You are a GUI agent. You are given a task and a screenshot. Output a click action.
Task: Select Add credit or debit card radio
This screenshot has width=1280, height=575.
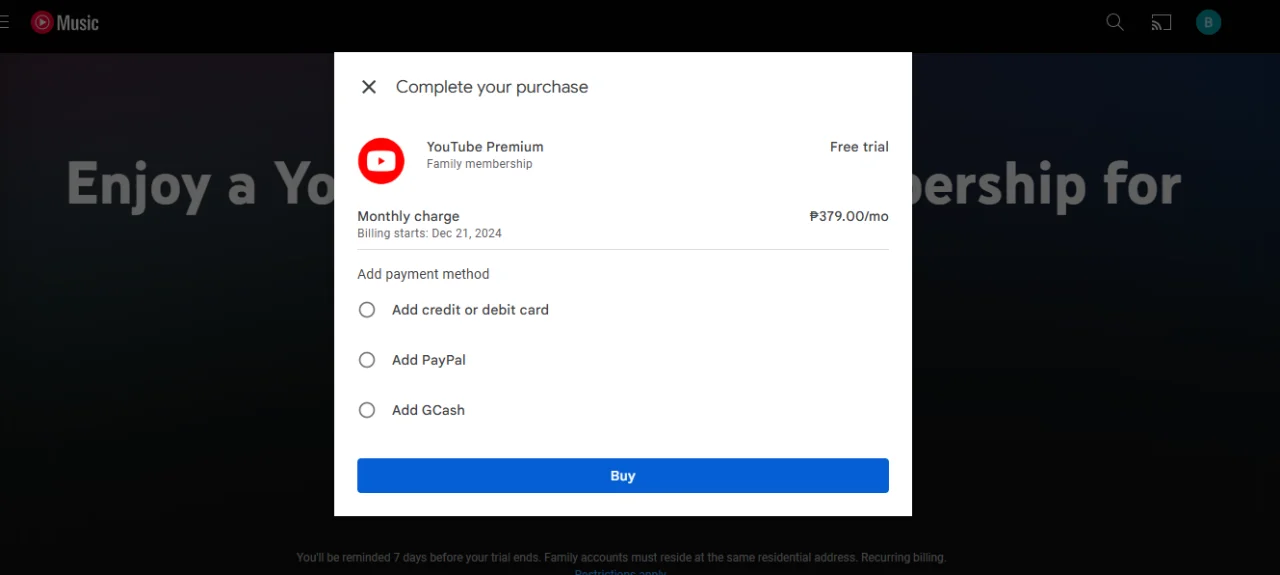point(367,310)
